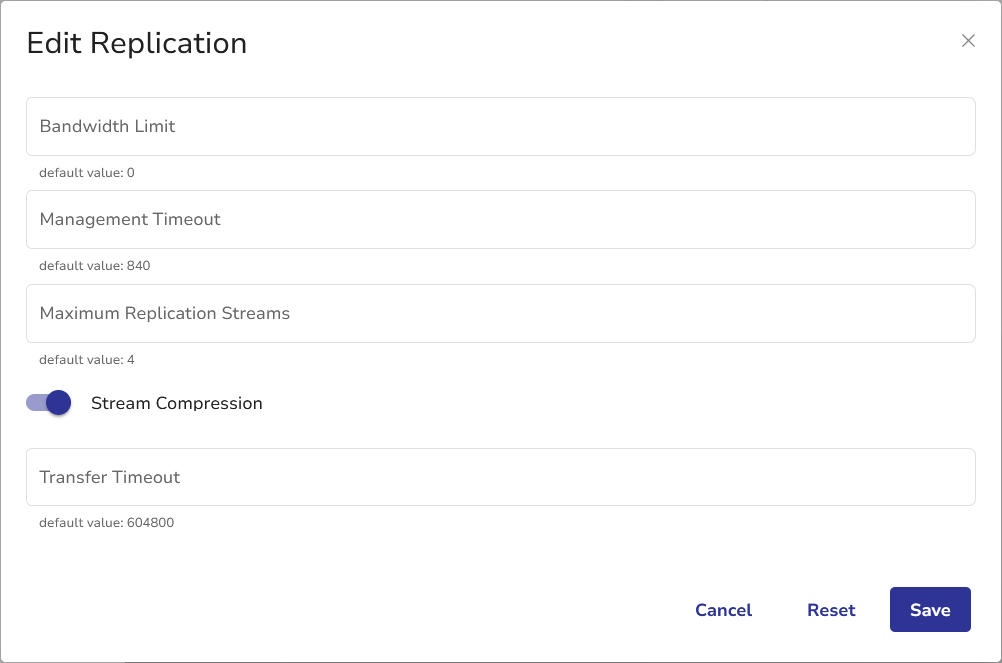Image resolution: width=1002 pixels, height=663 pixels.
Task: Click the Edit Replication dialog title
Action: (x=137, y=43)
